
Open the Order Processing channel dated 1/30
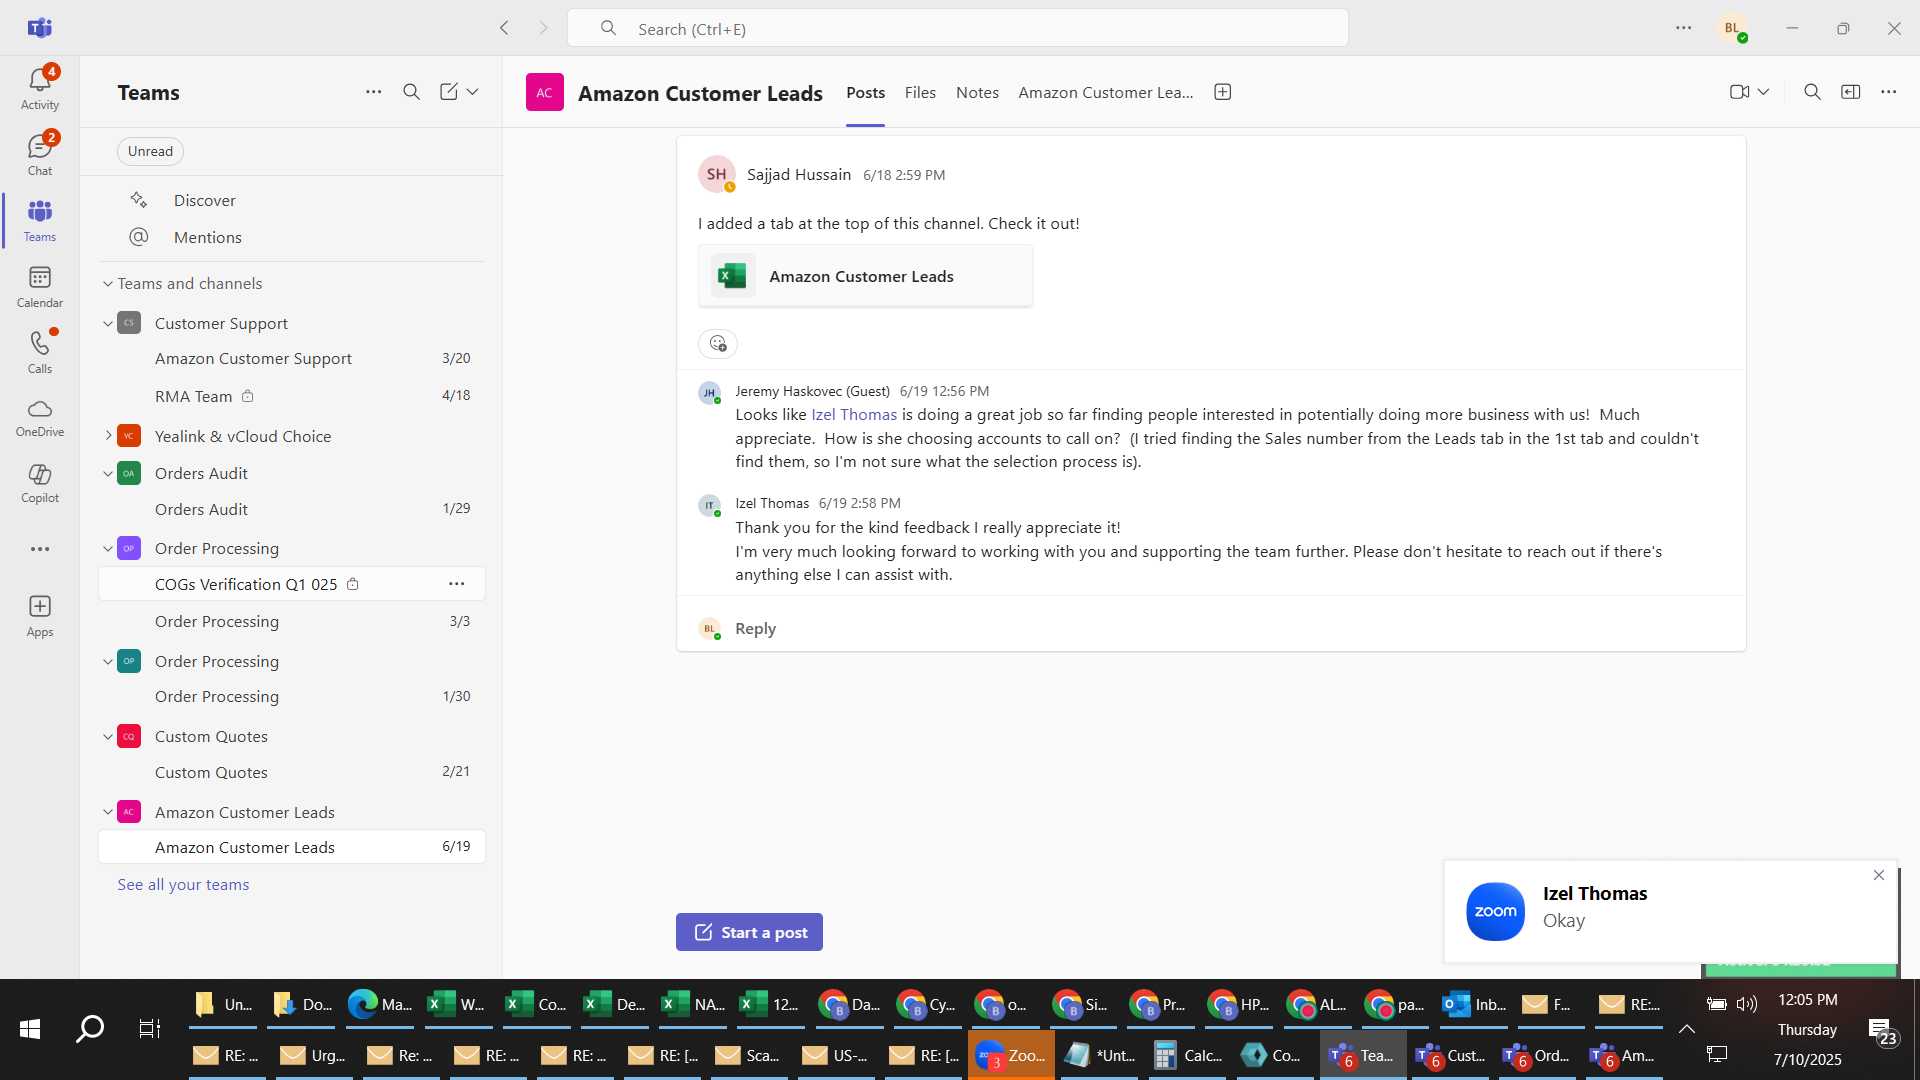click(x=292, y=696)
